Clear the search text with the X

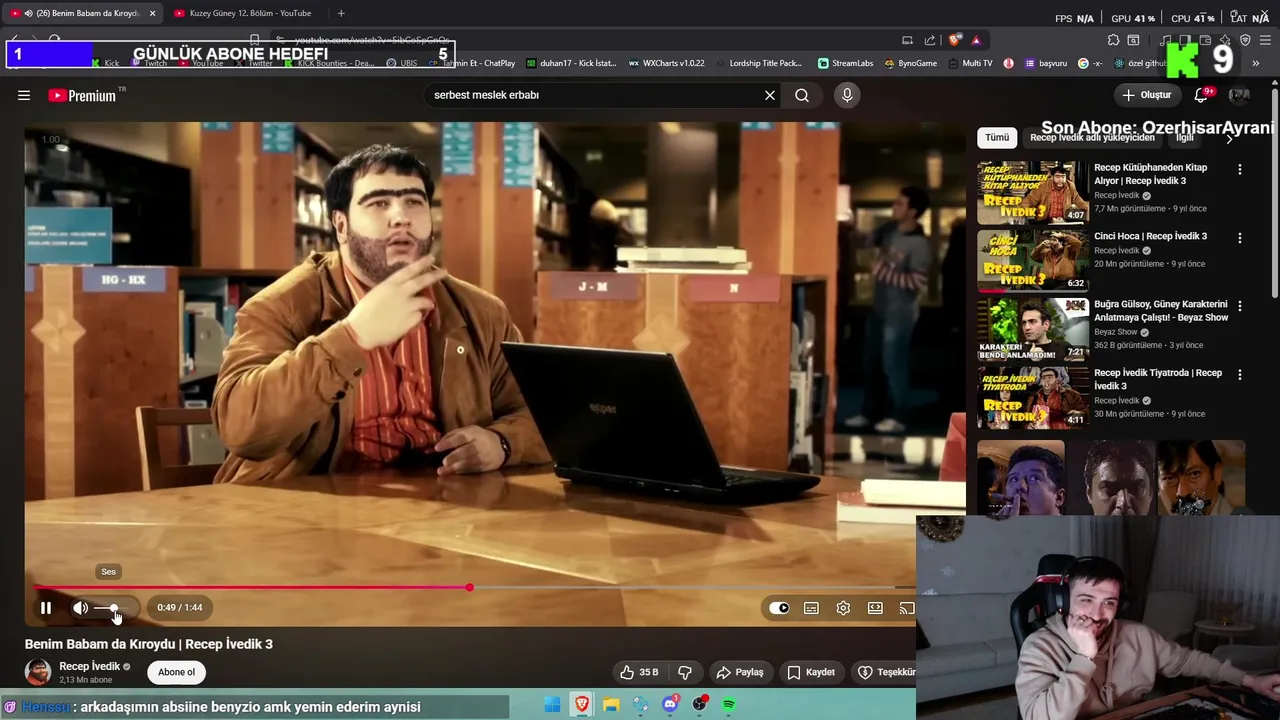(x=770, y=95)
